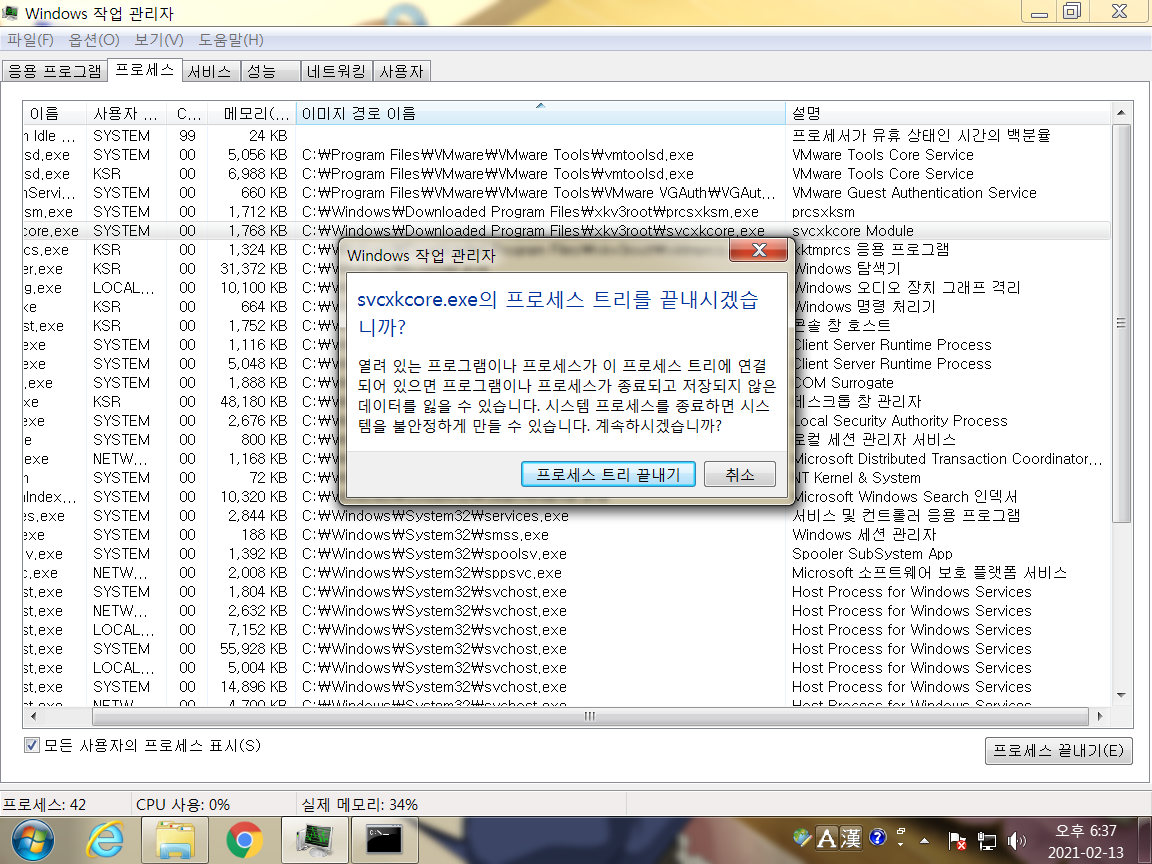The width and height of the screenshot is (1152, 864).
Task: Open the 보기(V) menu
Action: (159, 40)
